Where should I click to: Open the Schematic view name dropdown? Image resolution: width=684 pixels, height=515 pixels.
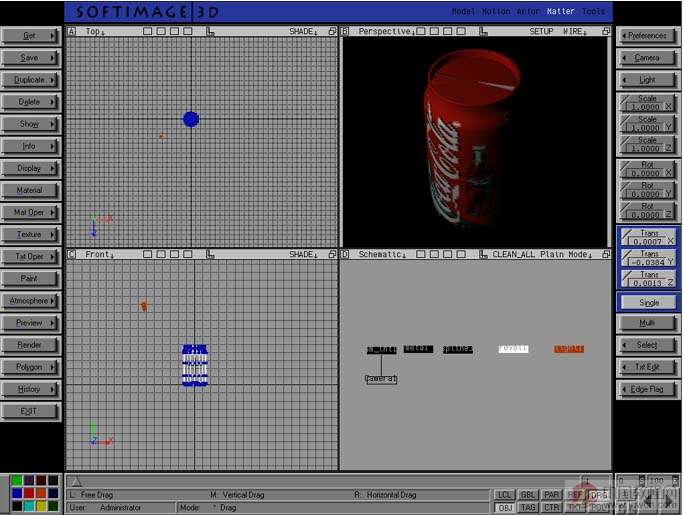(x=382, y=254)
